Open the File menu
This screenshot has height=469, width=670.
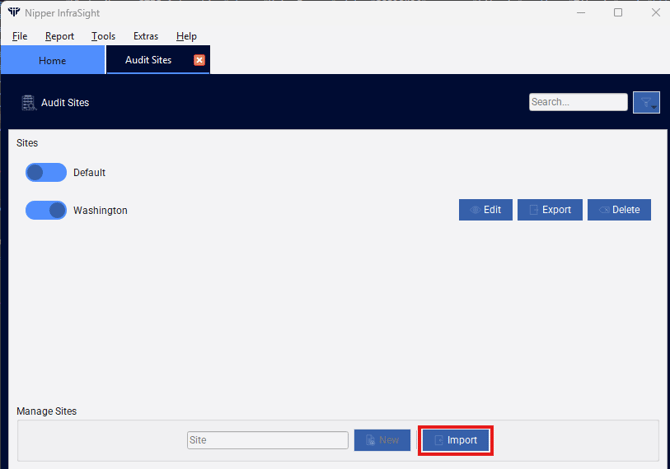(20, 36)
